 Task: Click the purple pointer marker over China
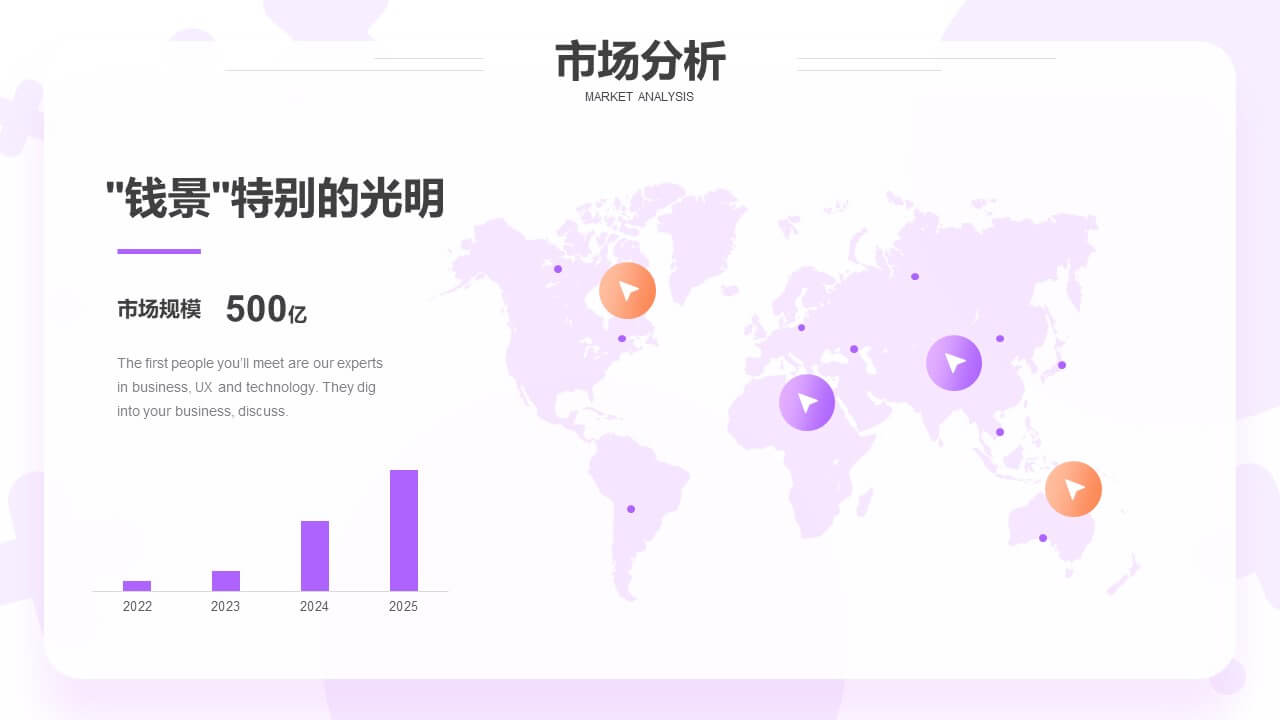[x=954, y=363]
